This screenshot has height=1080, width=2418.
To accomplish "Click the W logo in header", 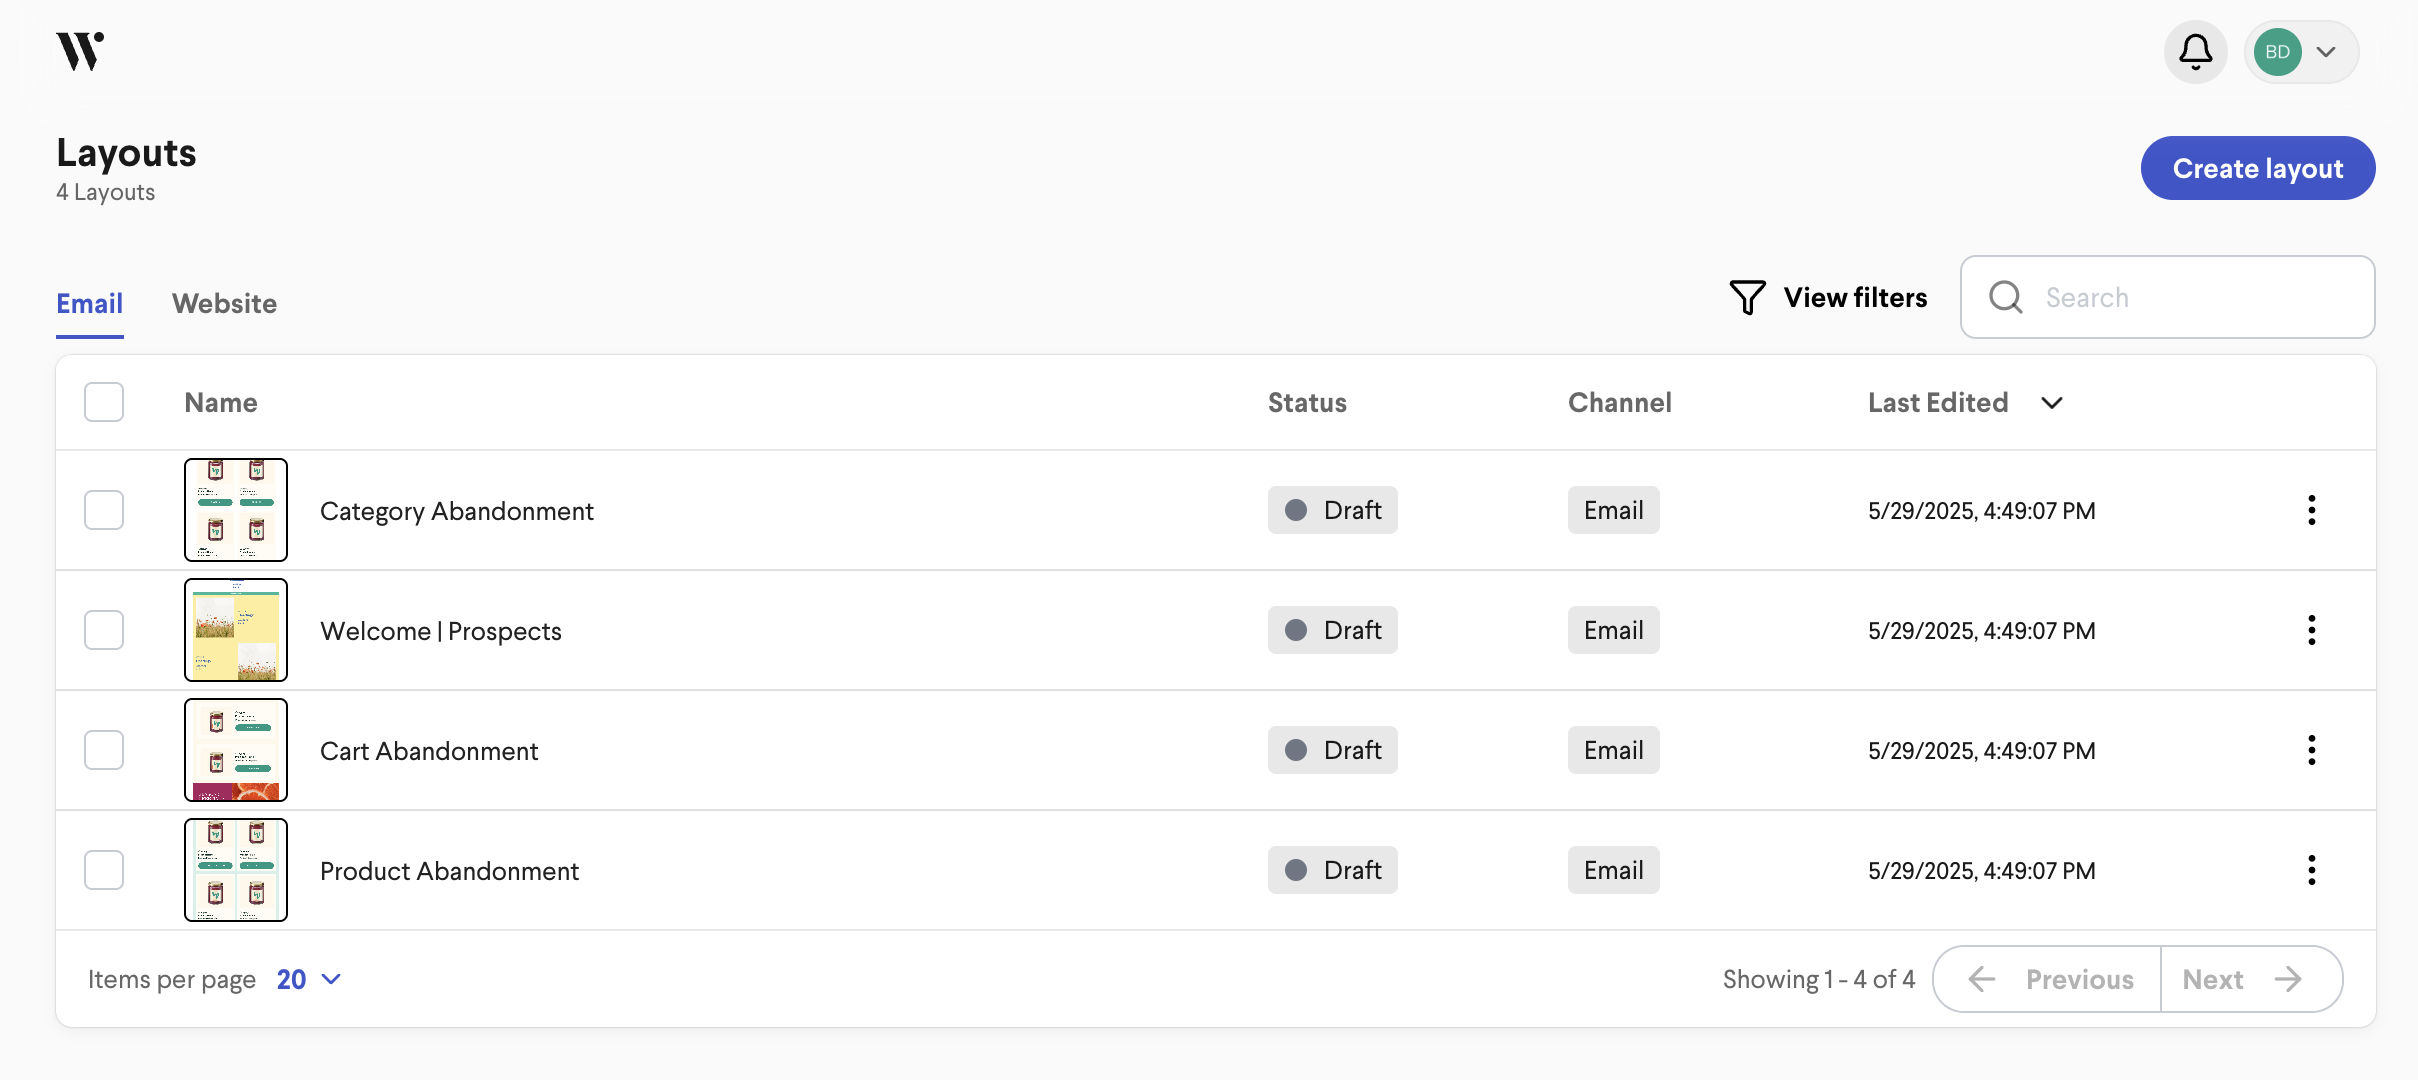I will coord(80,51).
